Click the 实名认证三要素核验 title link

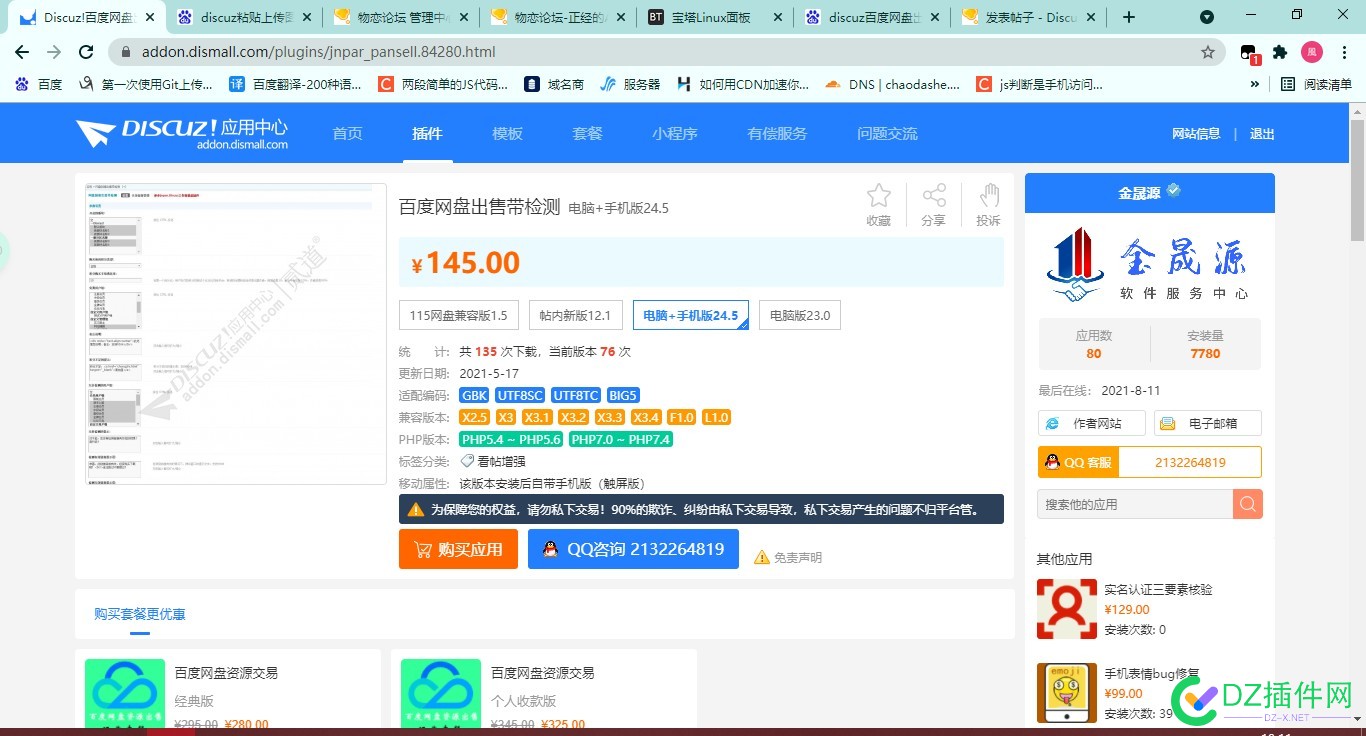click(x=1158, y=589)
